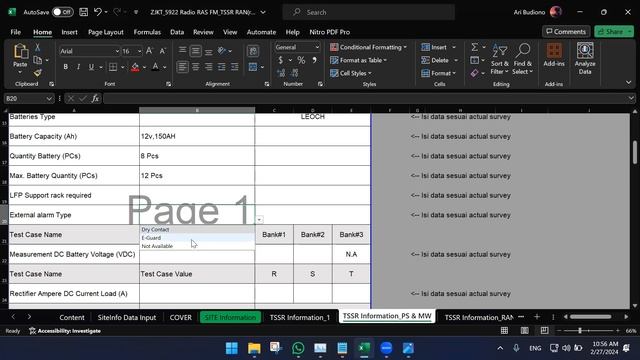Collapse the ribbon with the chevron
Screen dimensions: 640x360
click(x=629, y=82)
